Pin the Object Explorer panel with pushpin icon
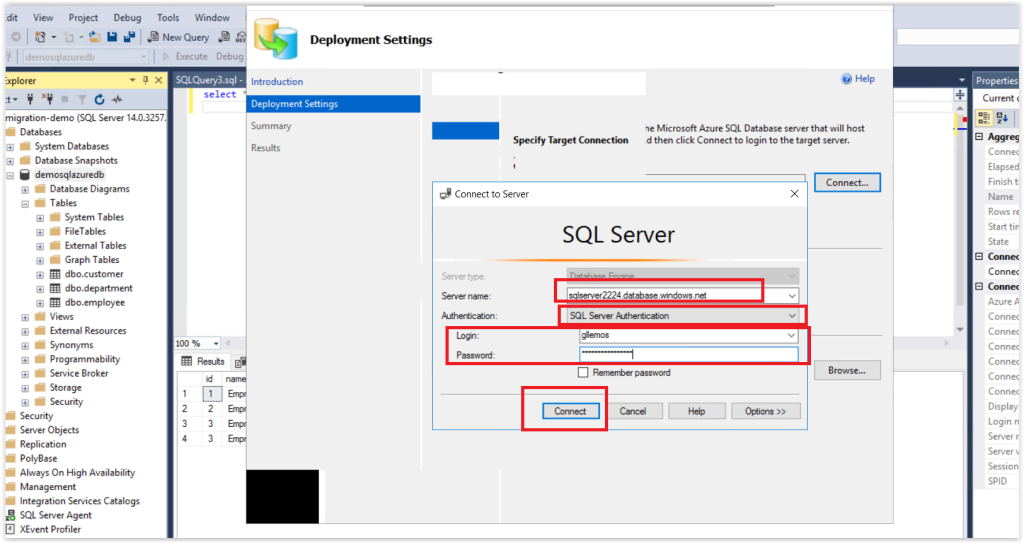 146,80
